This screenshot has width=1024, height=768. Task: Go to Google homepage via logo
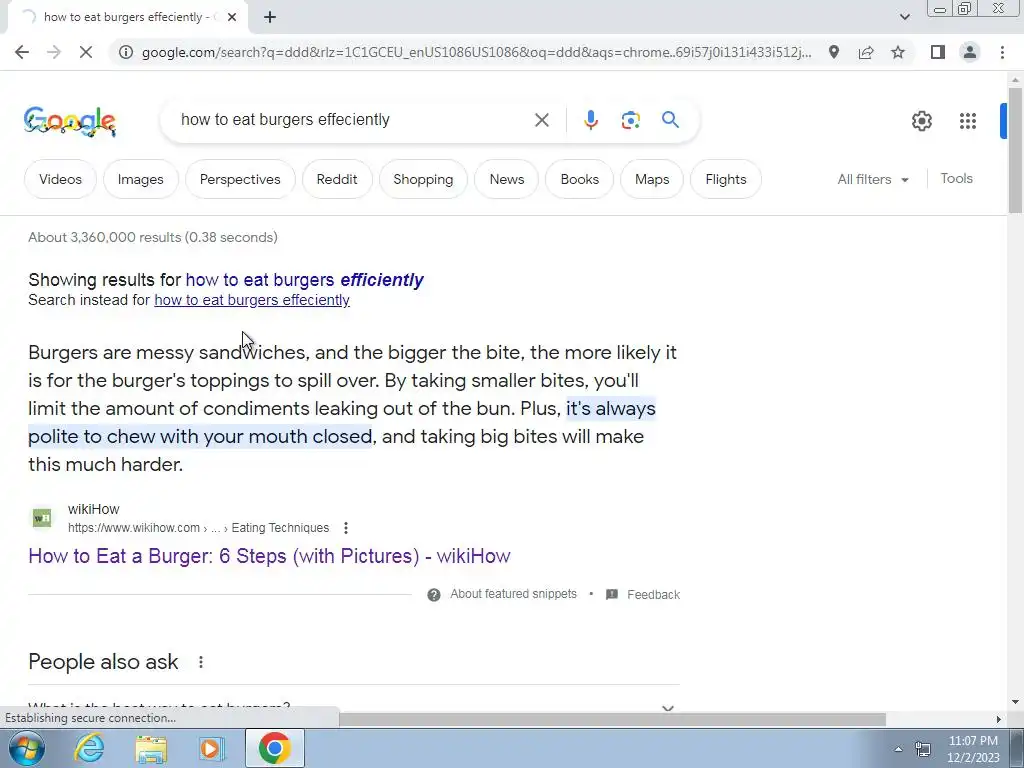tap(70, 121)
